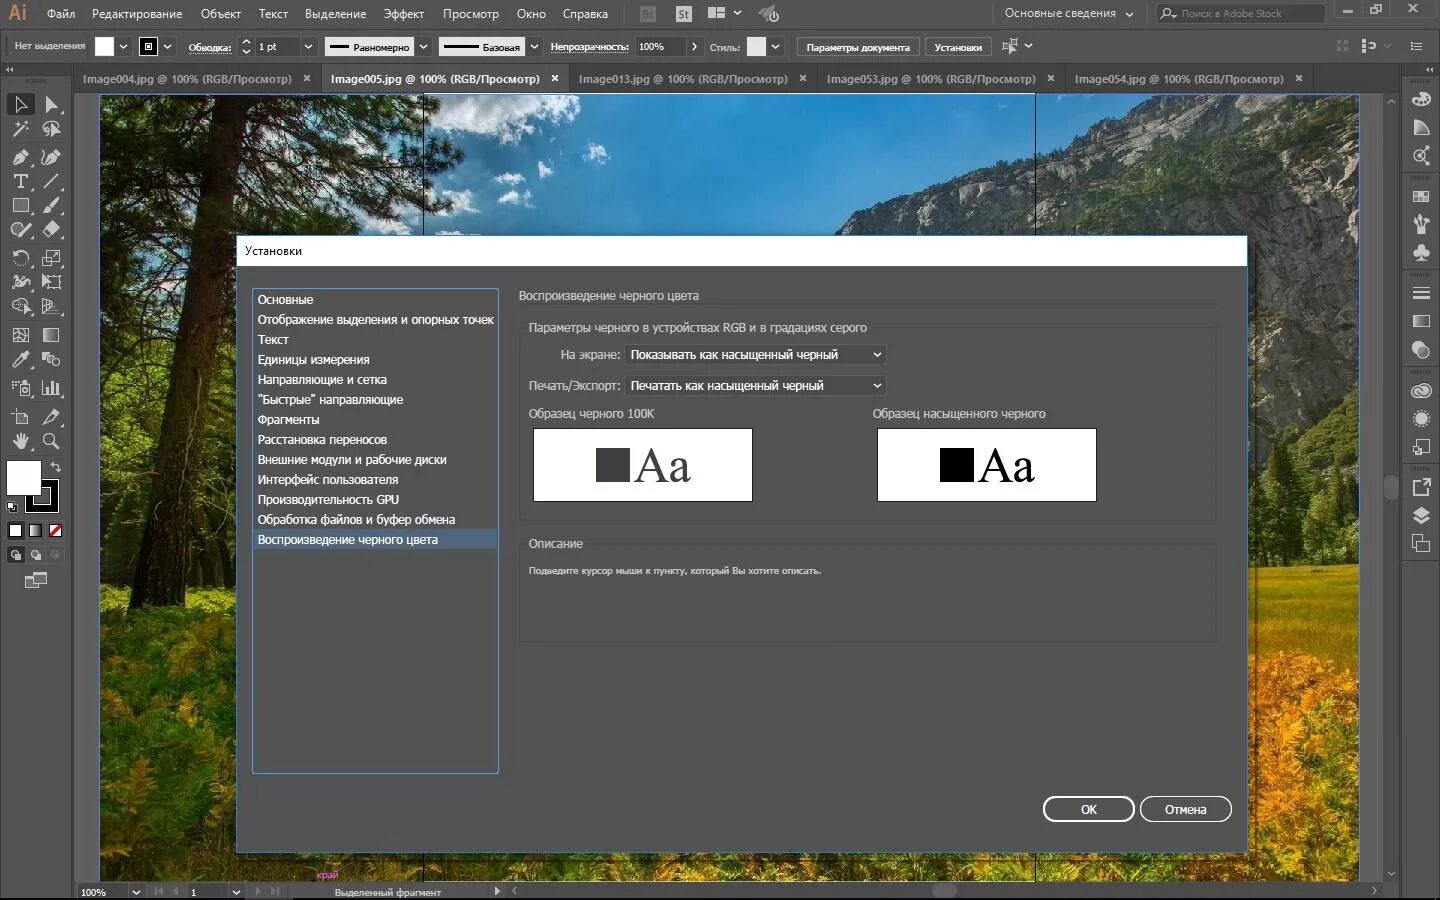Activate the Hand tool
This screenshot has width=1440, height=900.
[x=20, y=441]
